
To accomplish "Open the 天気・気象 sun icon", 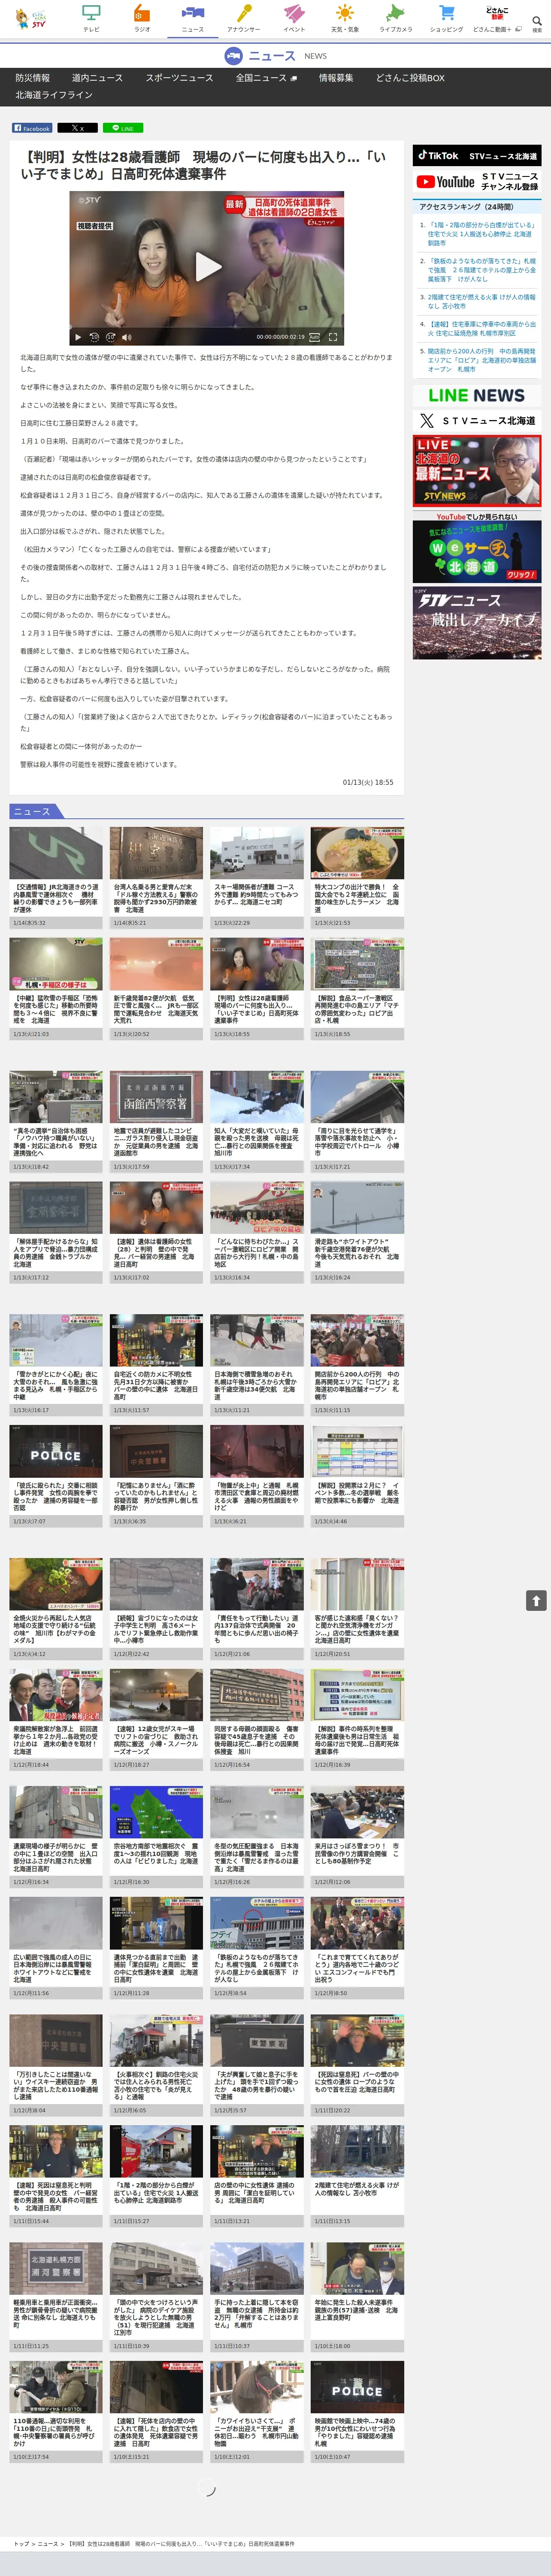I will (x=345, y=18).
